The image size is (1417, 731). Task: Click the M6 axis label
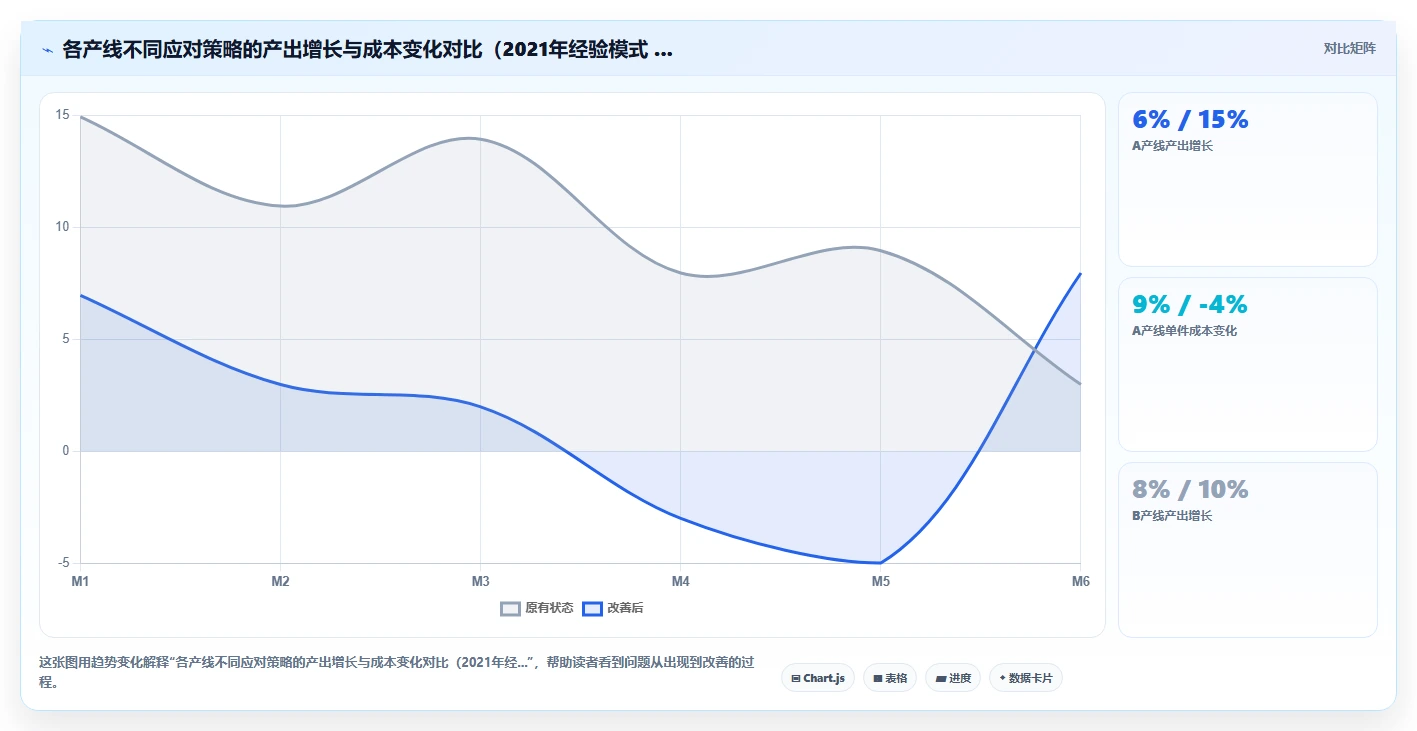click(x=1080, y=581)
